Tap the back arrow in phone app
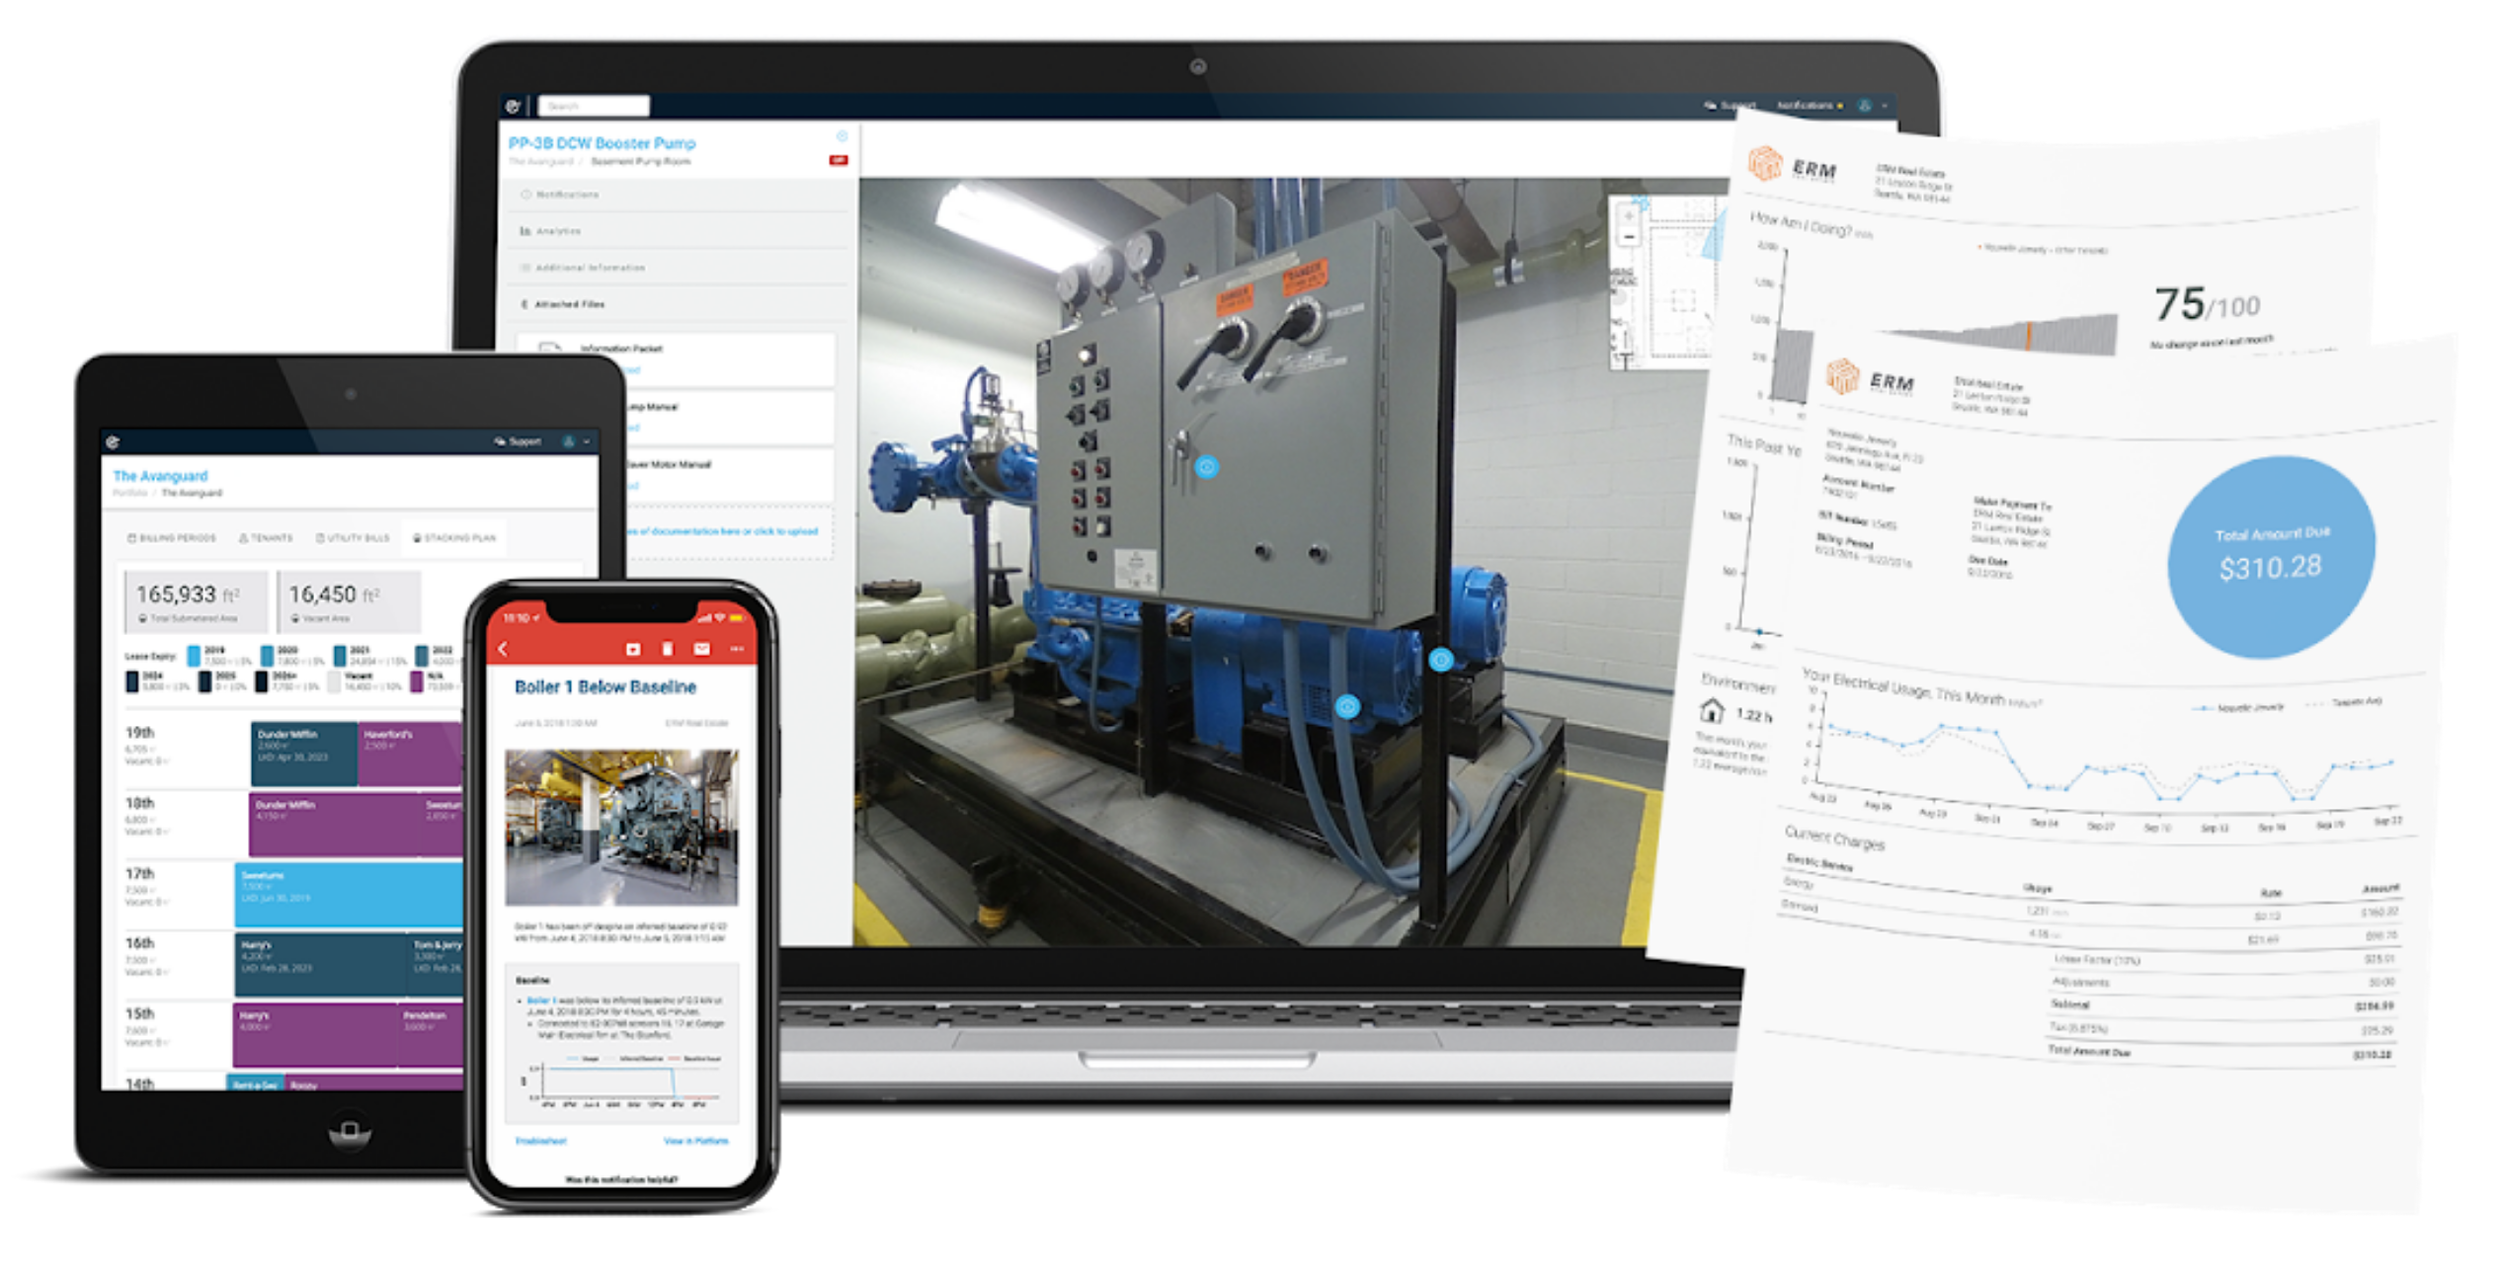This screenshot has height=1279, width=2500. click(x=503, y=649)
